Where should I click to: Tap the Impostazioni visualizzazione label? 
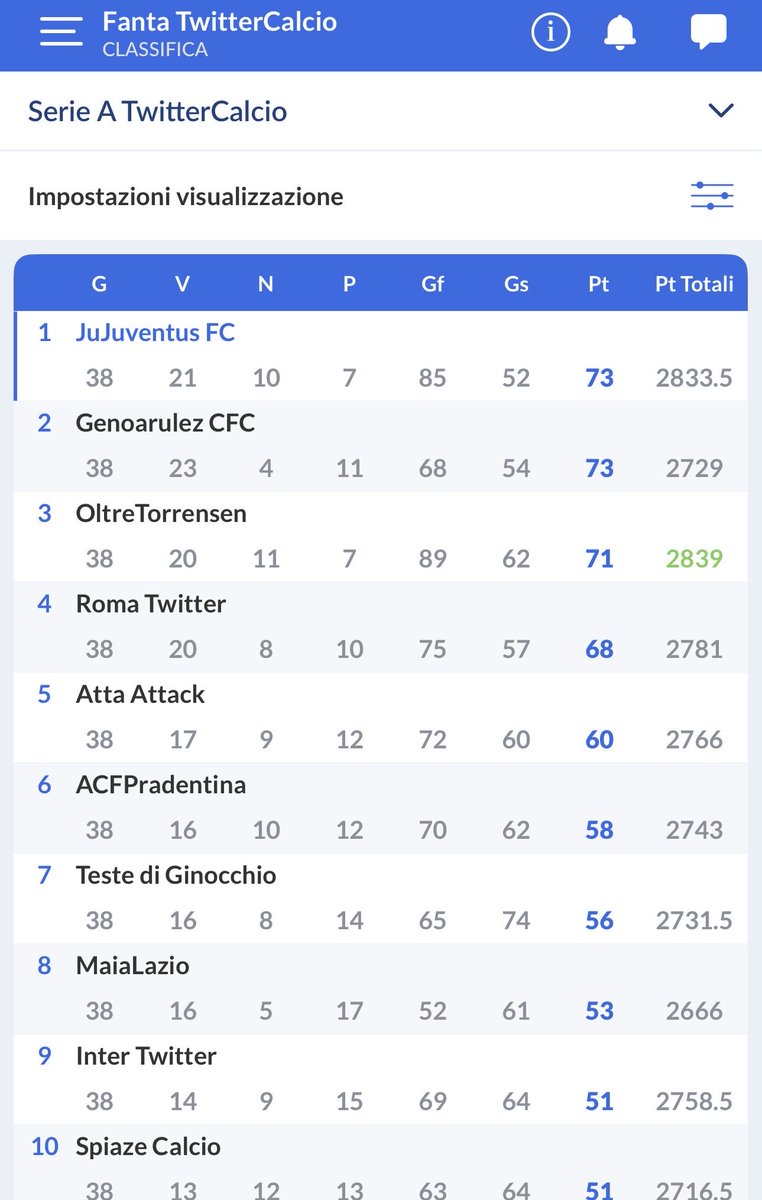pos(186,196)
